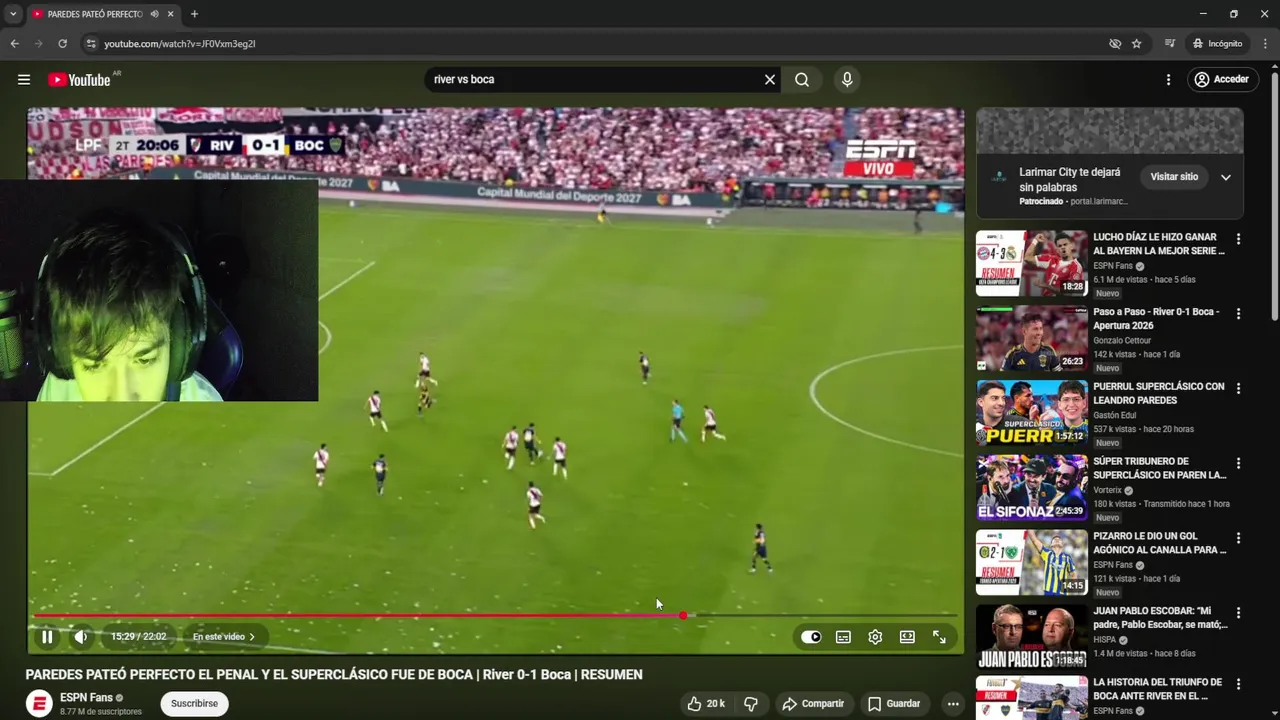This screenshot has height=720, width=1280.
Task: Reload the page
Action: (62, 44)
